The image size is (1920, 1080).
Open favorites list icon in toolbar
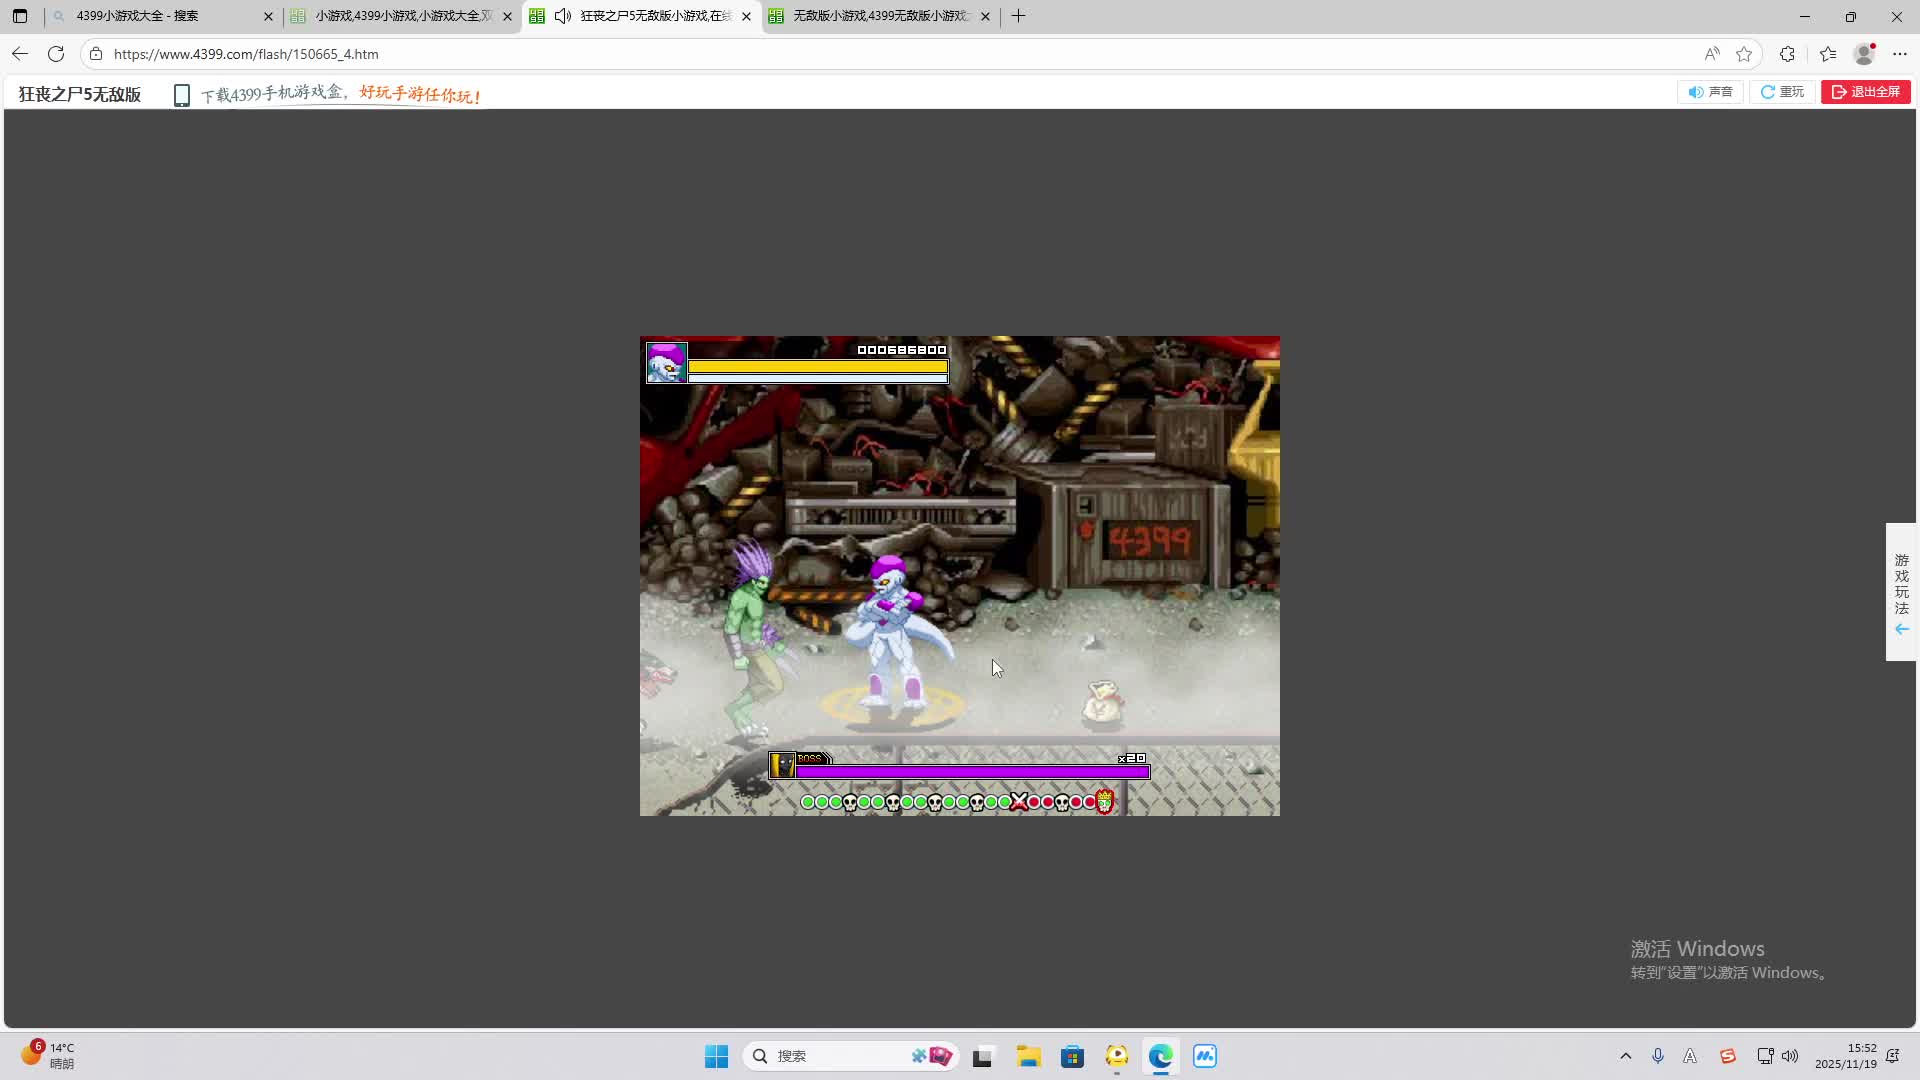click(x=1828, y=54)
